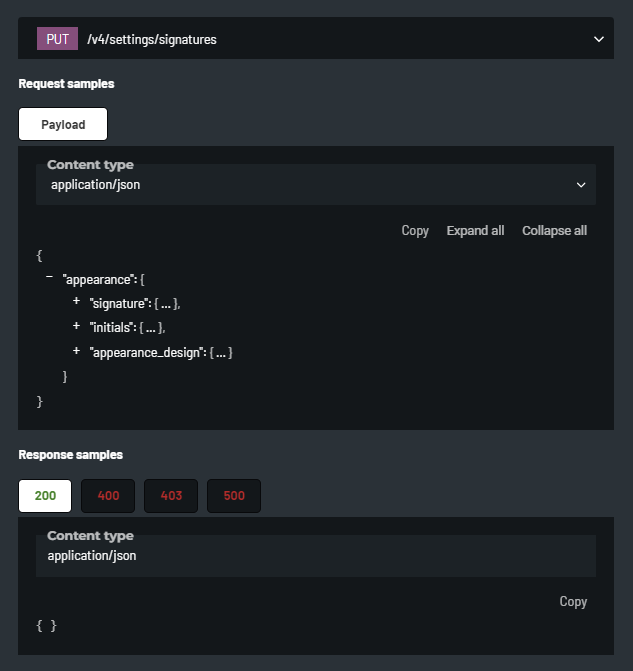The width and height of the screenshot is (633, 671).
Task: Expand the "appearance_design" node plus icon
Action: [77, 351]
